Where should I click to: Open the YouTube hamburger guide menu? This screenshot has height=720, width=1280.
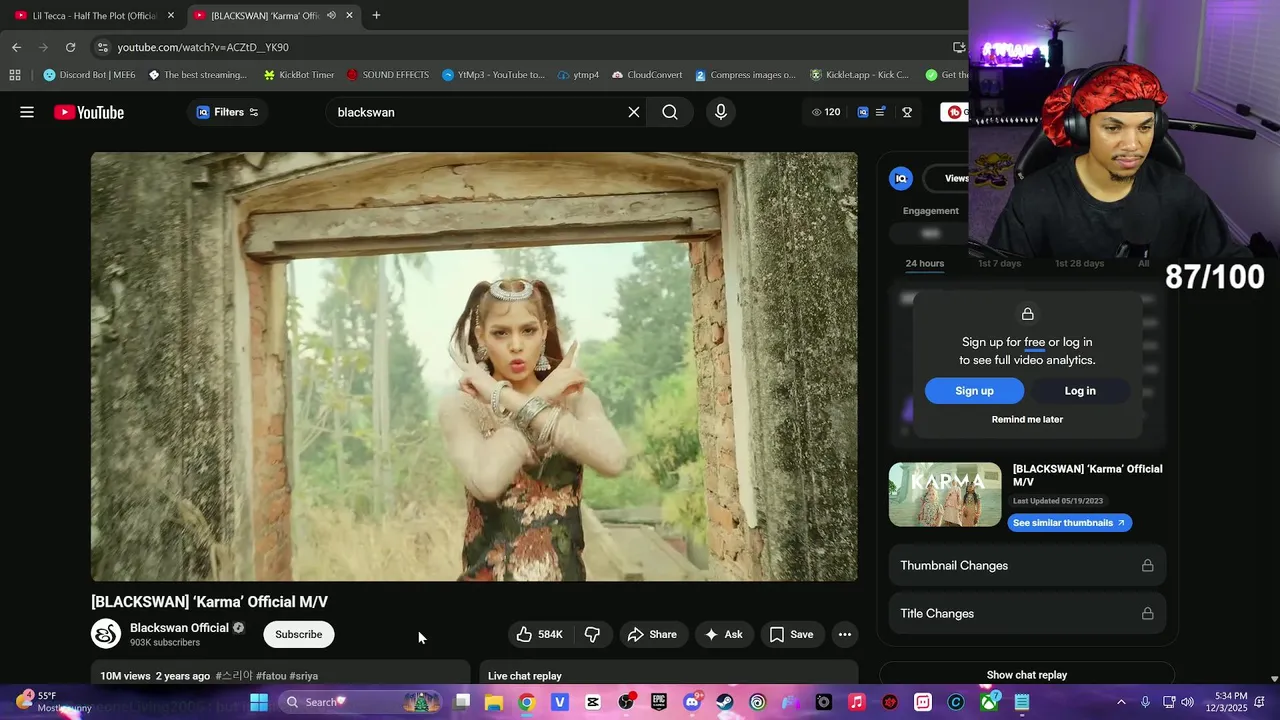pos(27,112)
